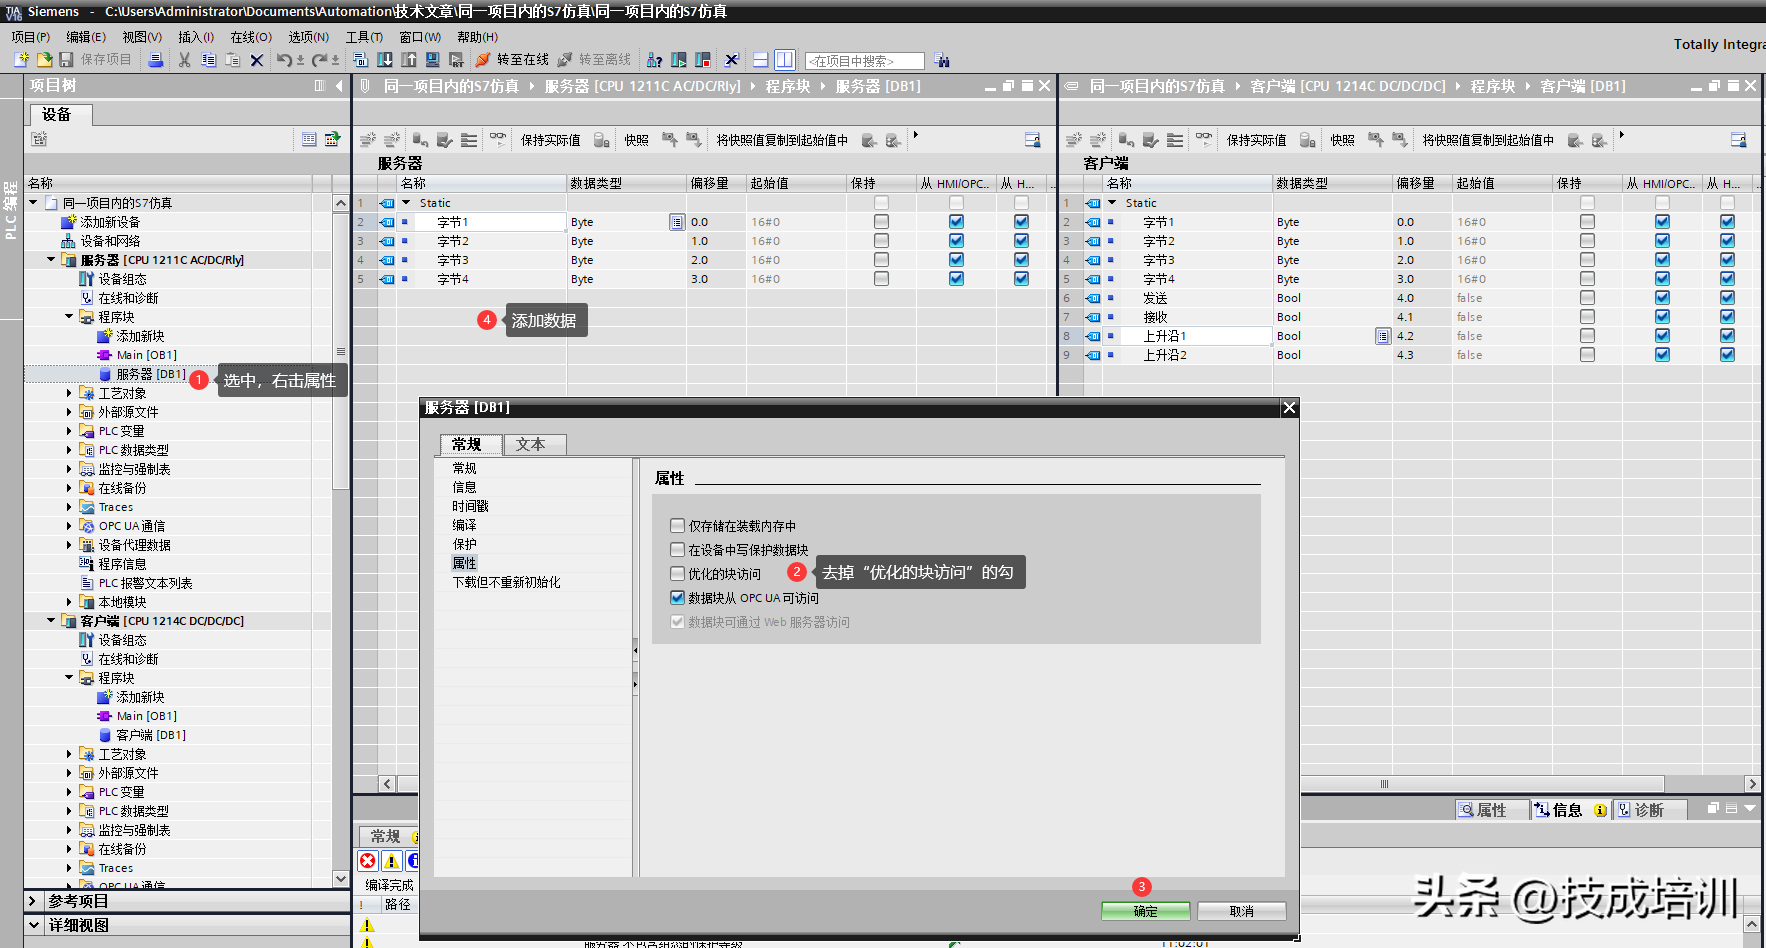Cancel the dialog with 取消 button
Screen dimensions: 1766x948
[x=1241, y=911]
